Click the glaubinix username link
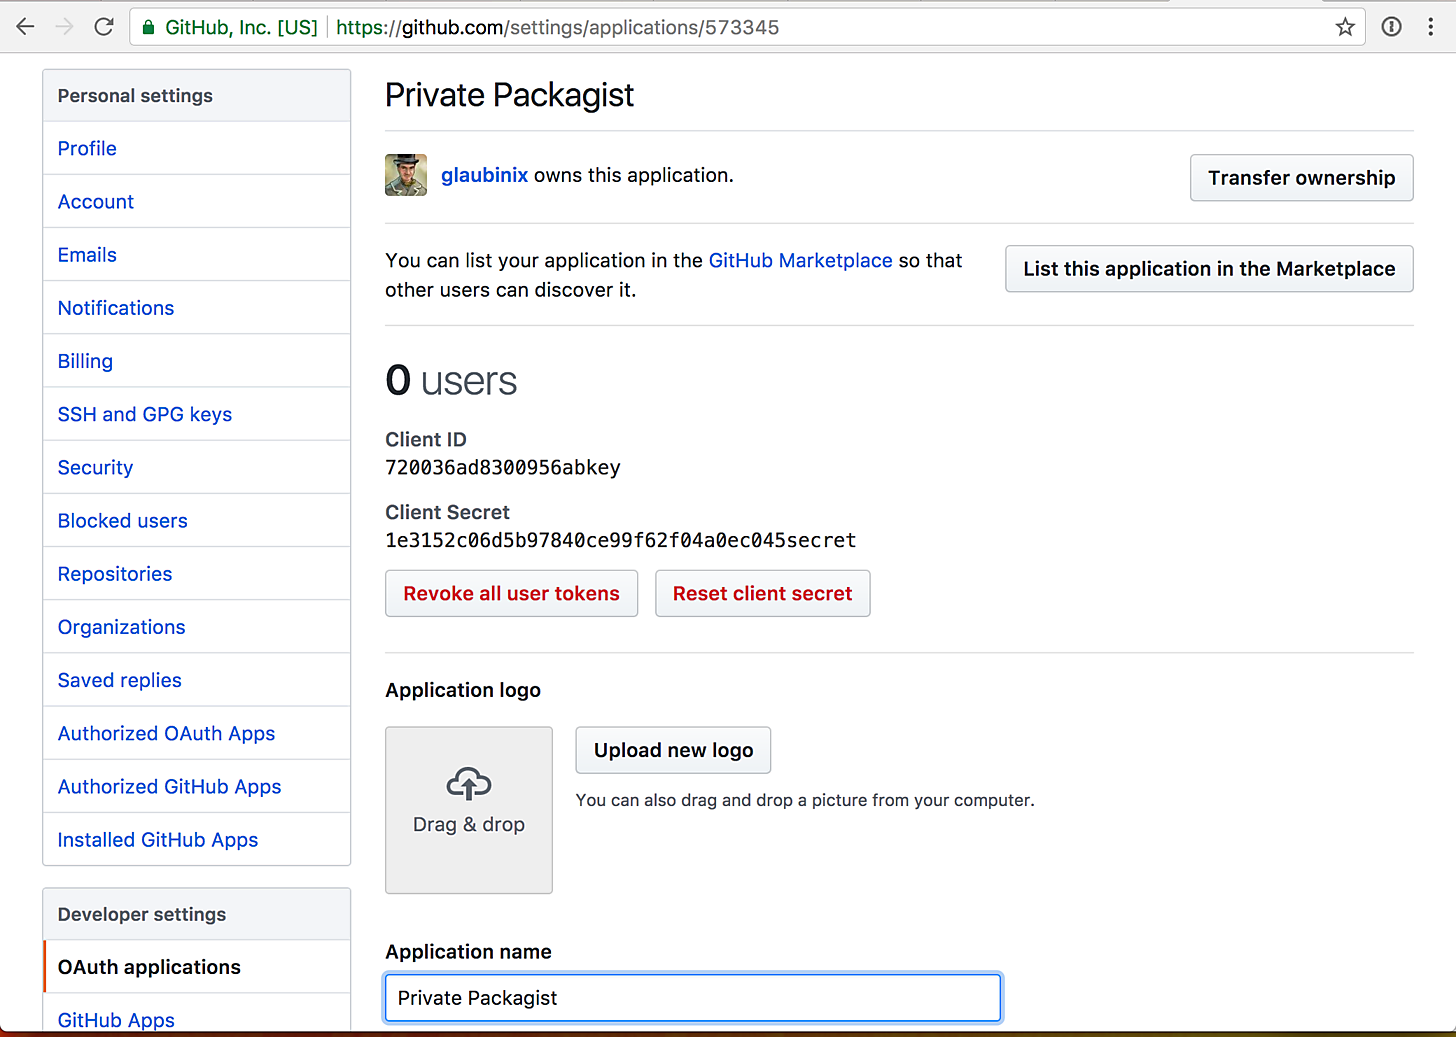The image size is (1456, 1037). click(x=484, y=175)
